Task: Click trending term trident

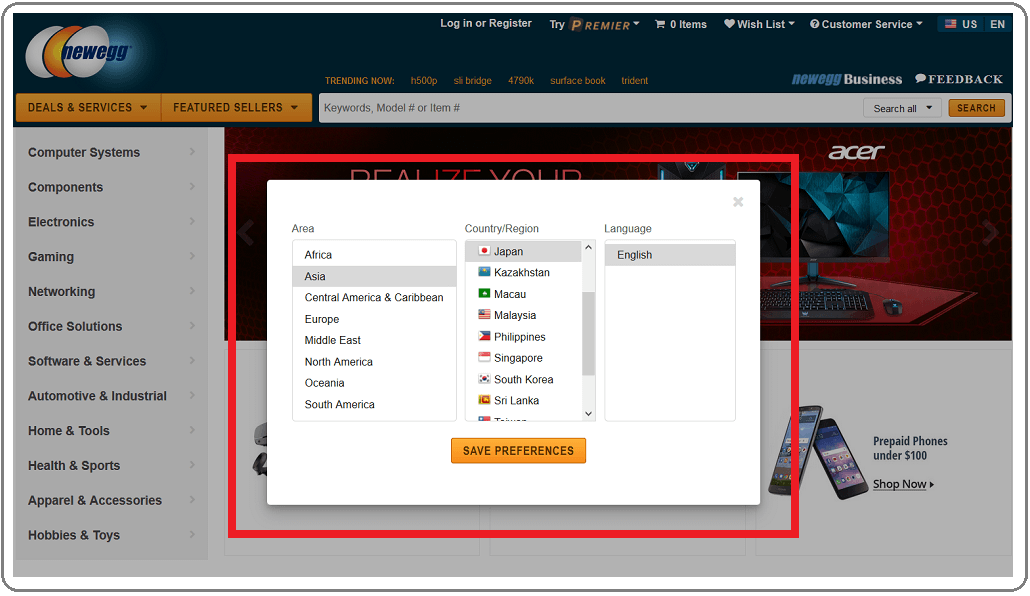Action: (635, 81)
